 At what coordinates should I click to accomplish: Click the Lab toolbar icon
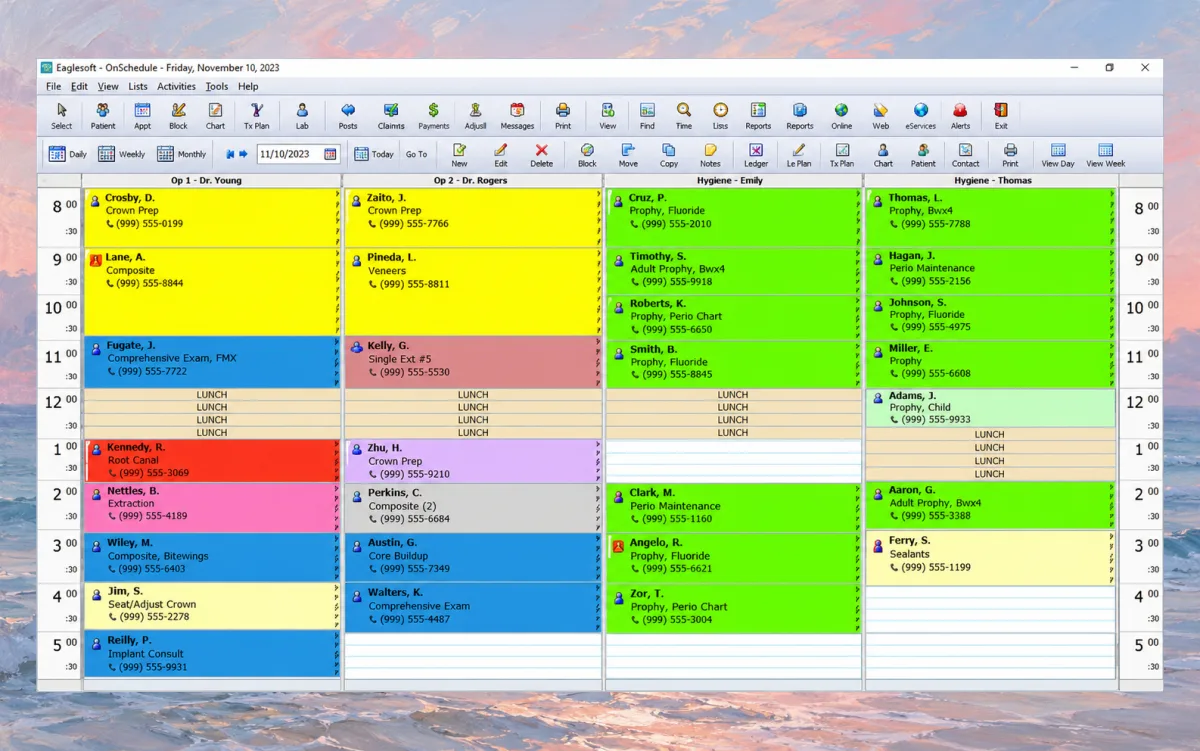(301, 116)
